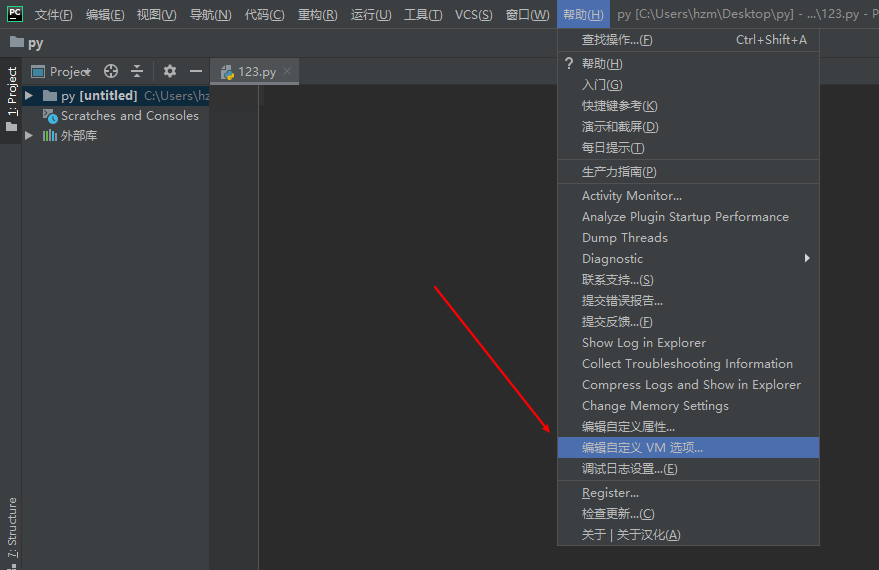879x570 pixels.
Task: Click the PyCharm logo icon
Action: click(x=15, y=13)
